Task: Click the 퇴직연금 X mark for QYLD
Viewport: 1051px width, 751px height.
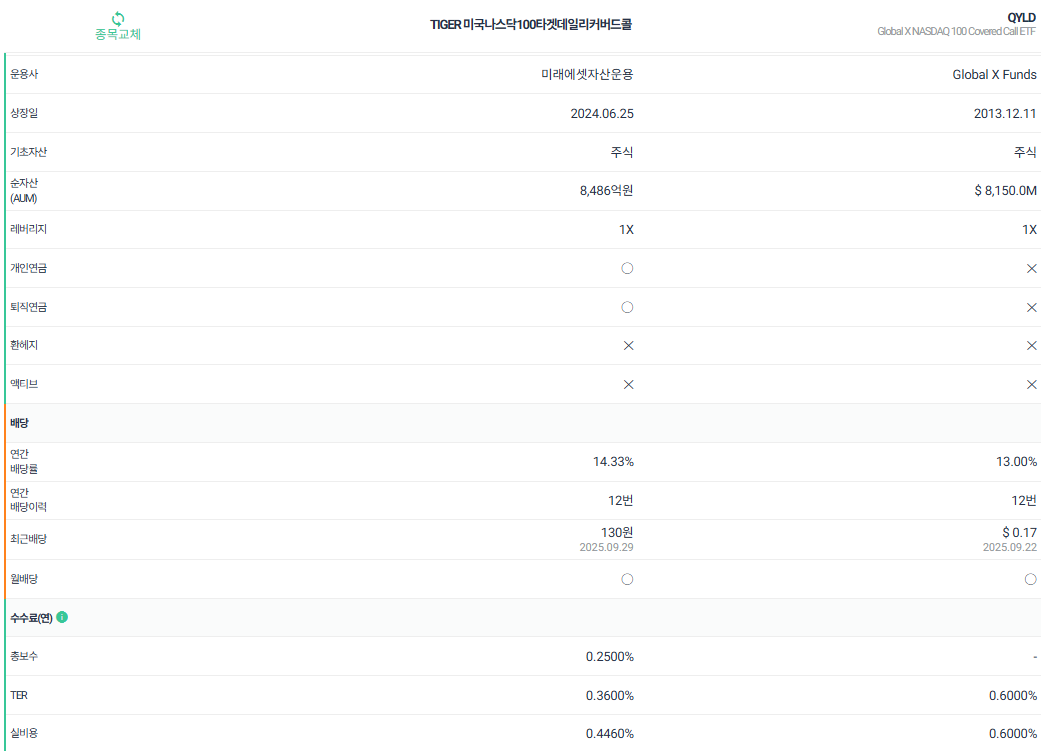Action: pos(1032,308)
